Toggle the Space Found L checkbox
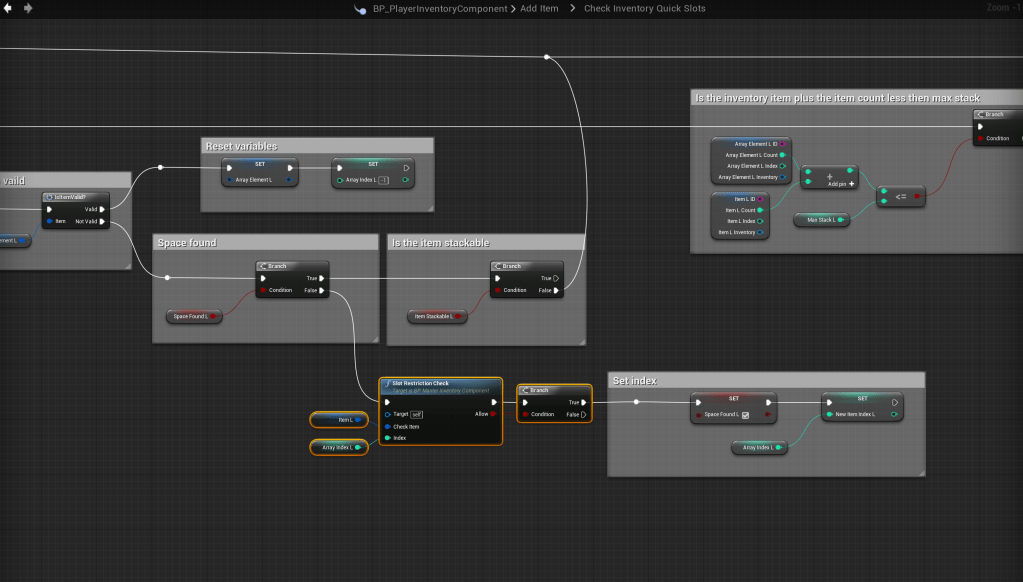This screenshot has width=1023, height=582. (745, 414)
